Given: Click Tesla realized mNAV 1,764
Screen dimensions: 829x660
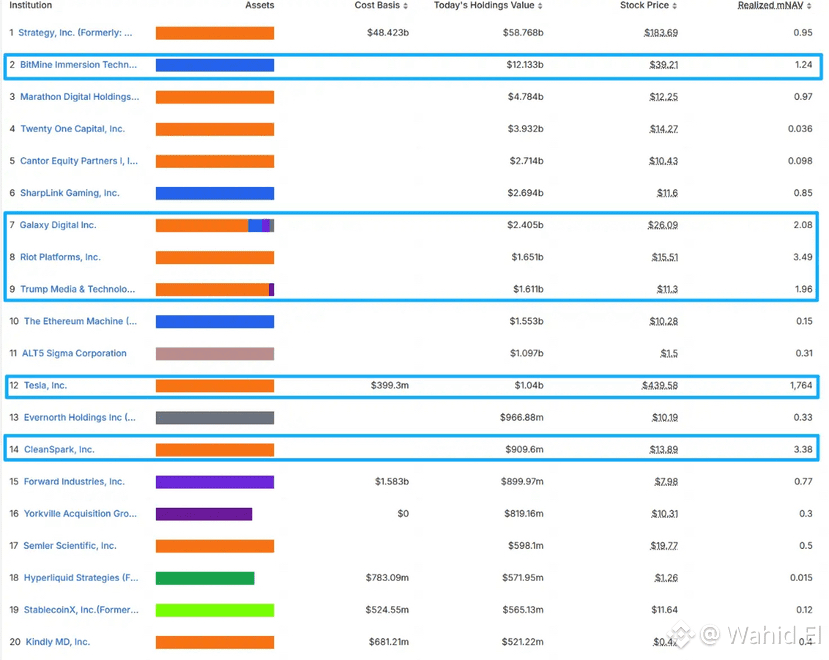Looking at the screenshot, I should (801, 386).
